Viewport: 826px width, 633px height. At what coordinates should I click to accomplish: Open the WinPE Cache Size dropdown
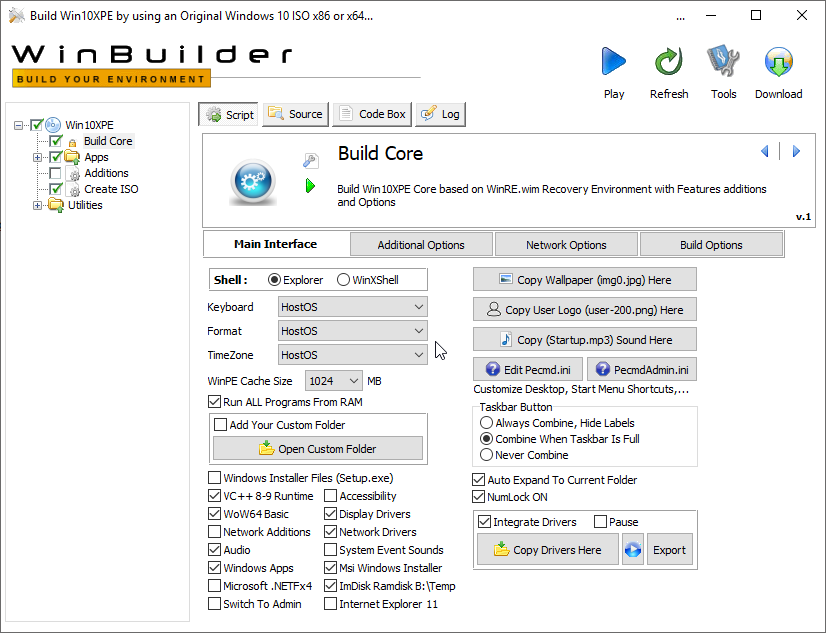[333, 381]
